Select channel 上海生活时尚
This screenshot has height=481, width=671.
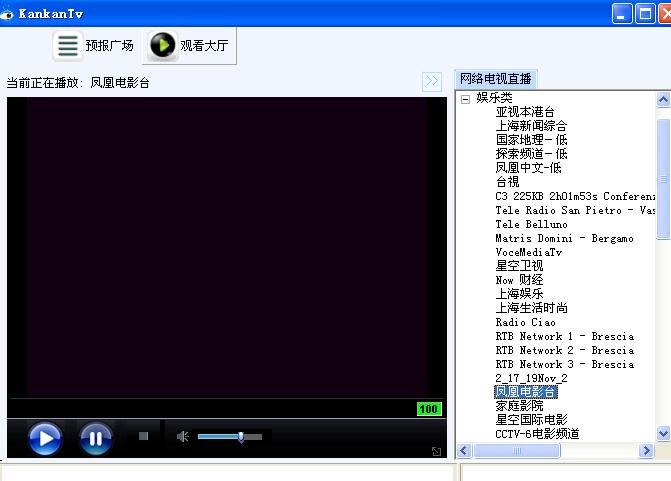531,308
